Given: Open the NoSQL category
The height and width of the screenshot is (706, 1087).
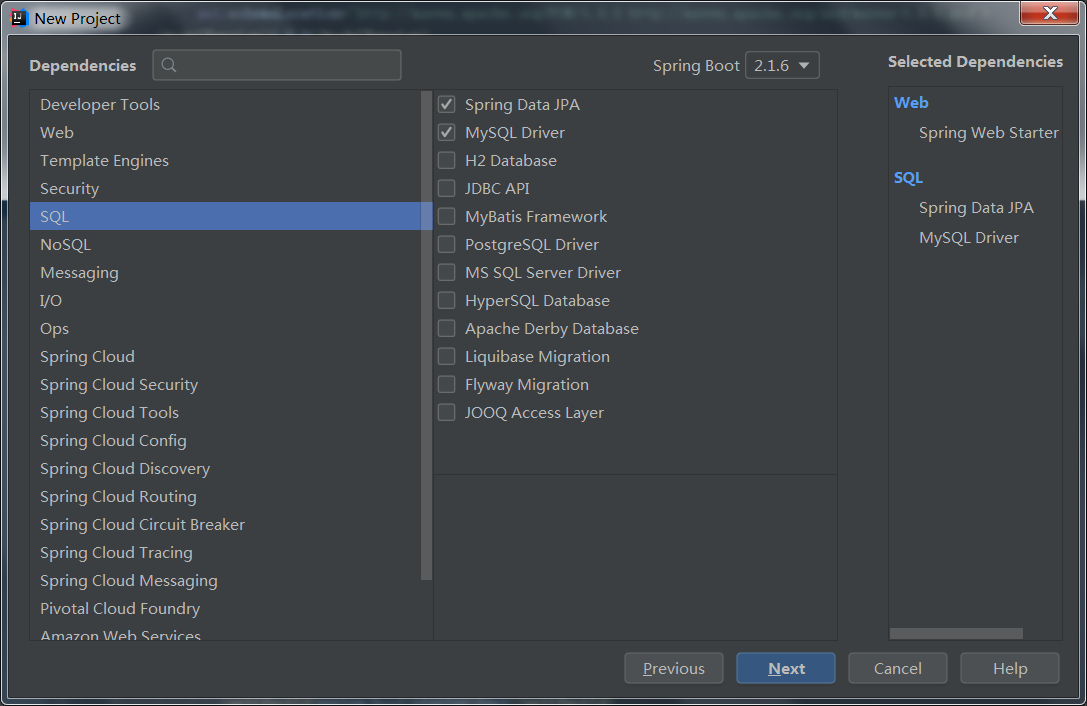Looking at the screenshot, I should tap(225, 245).
